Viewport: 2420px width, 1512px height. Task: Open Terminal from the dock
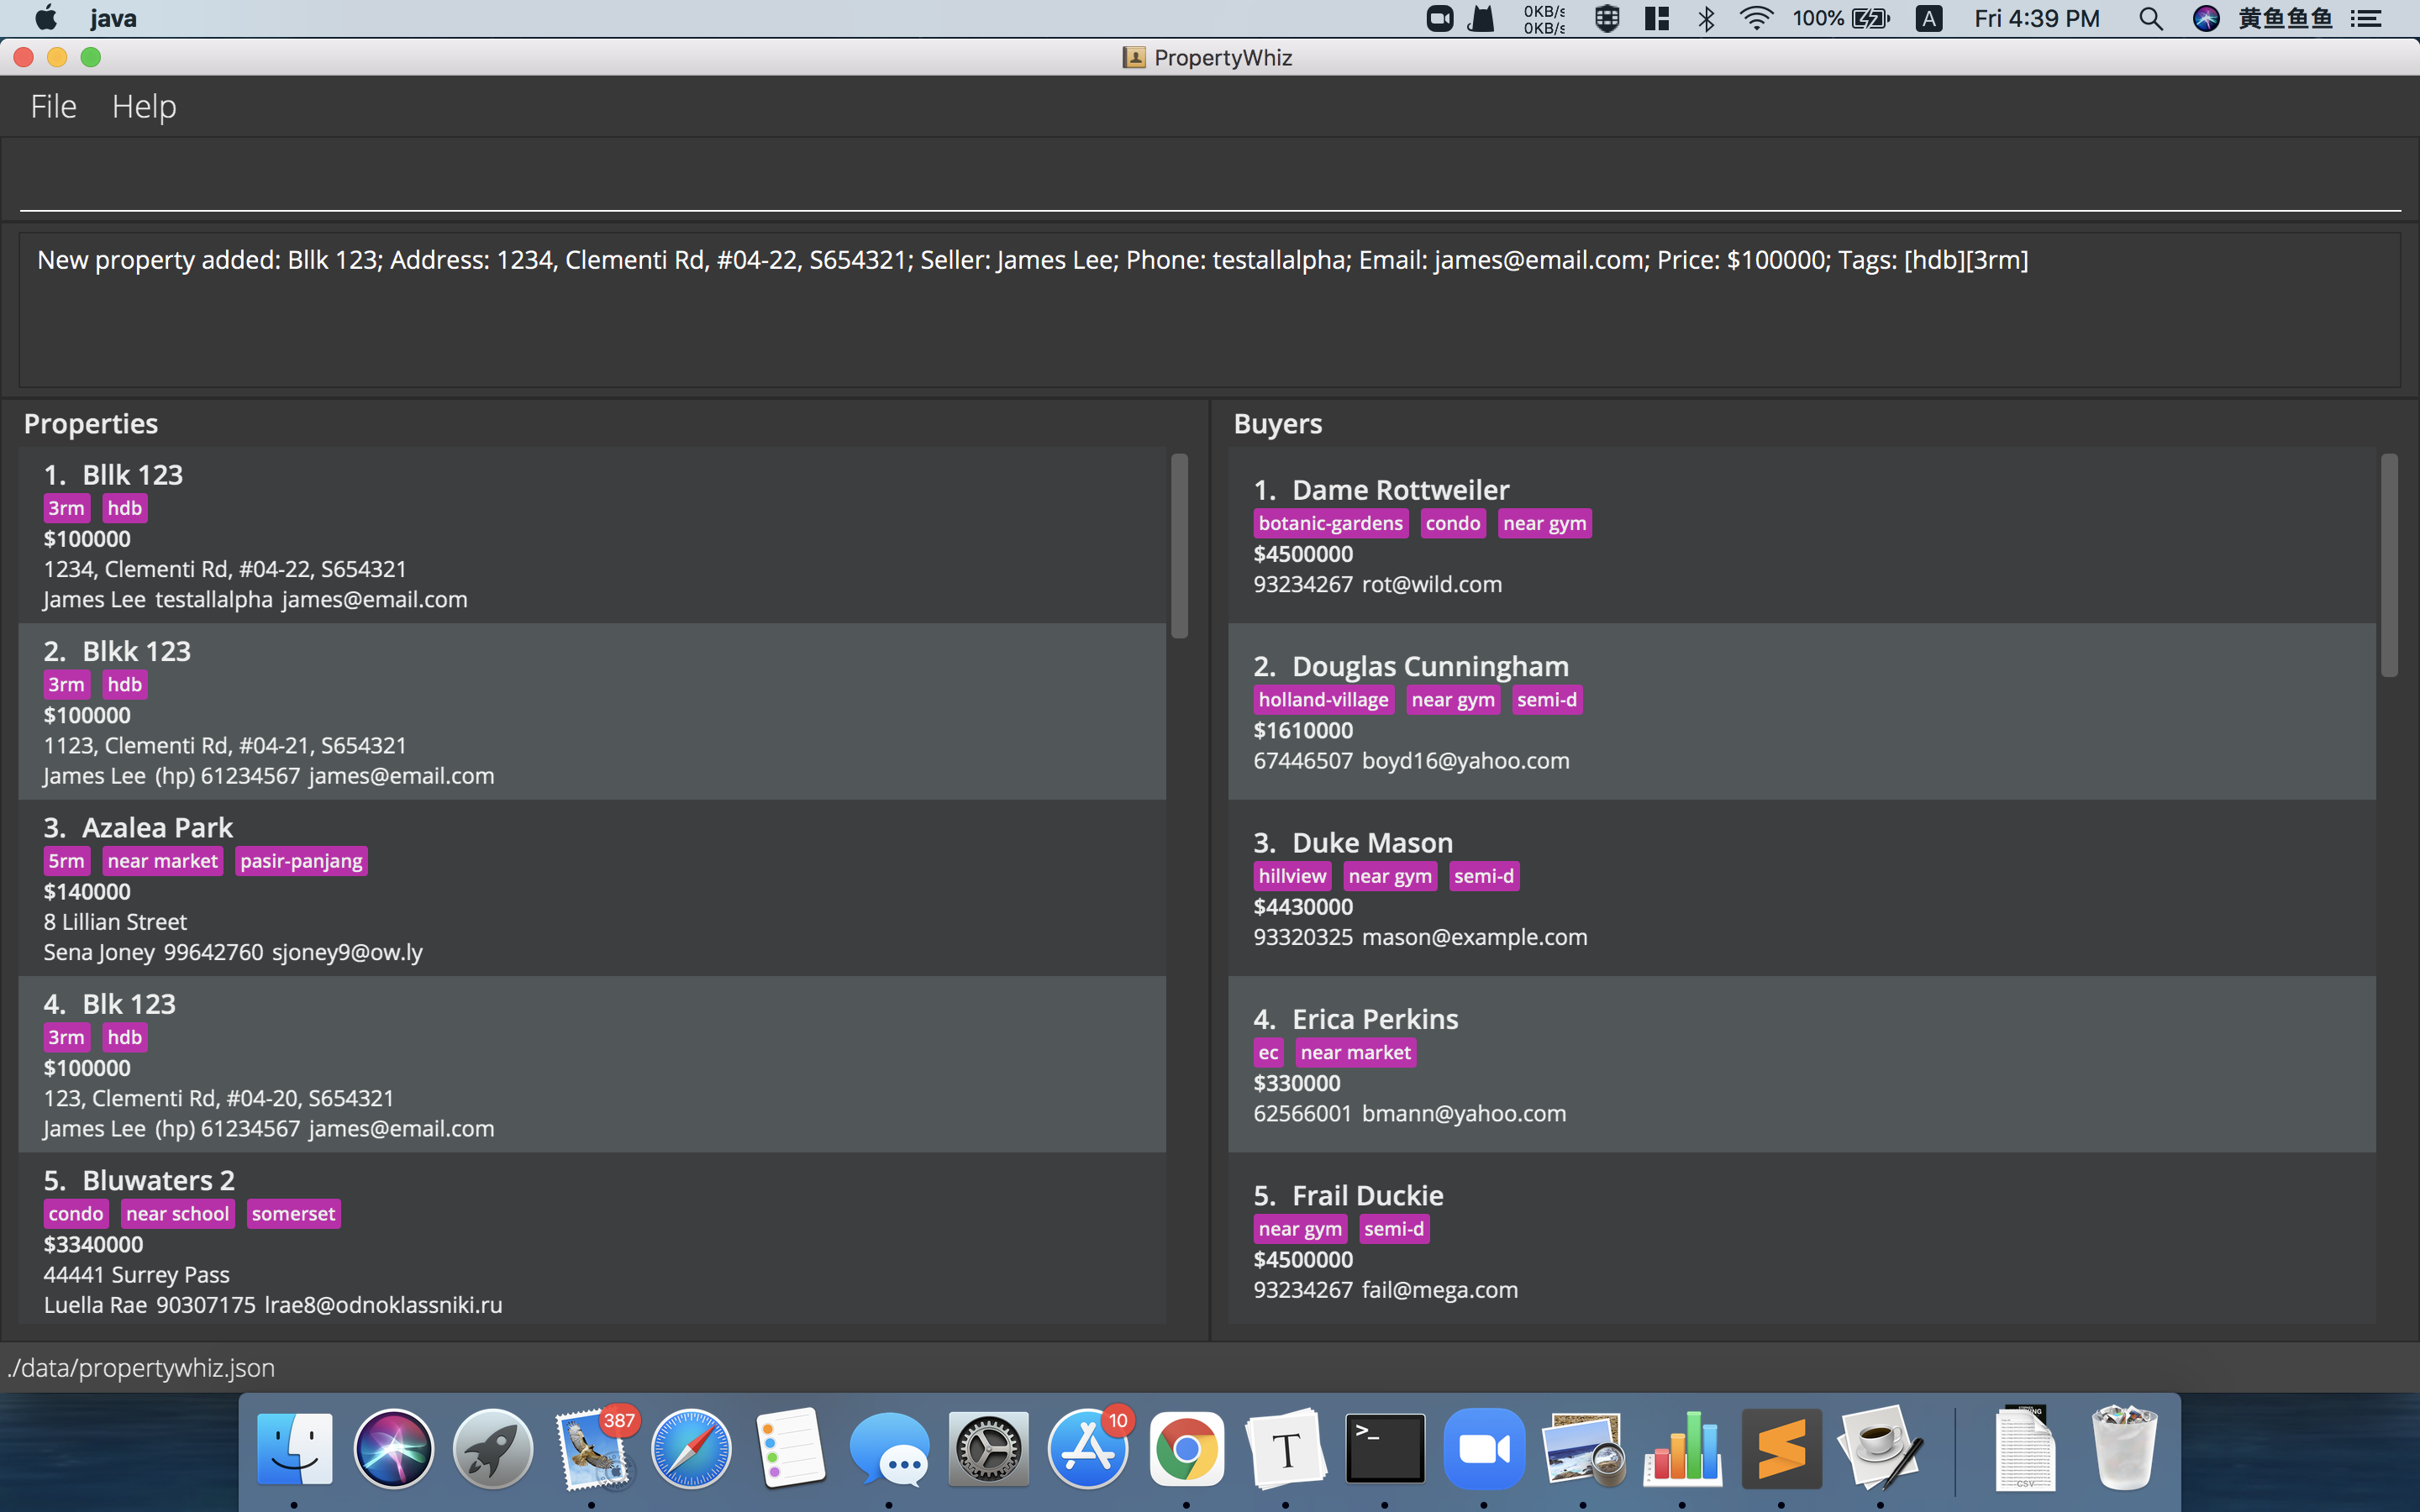tap(1385, 1448)
